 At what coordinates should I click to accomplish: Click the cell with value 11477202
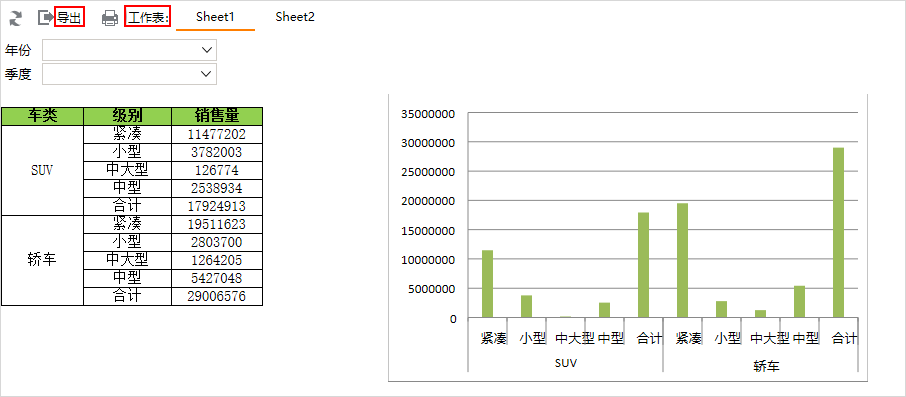coord(217,135)
